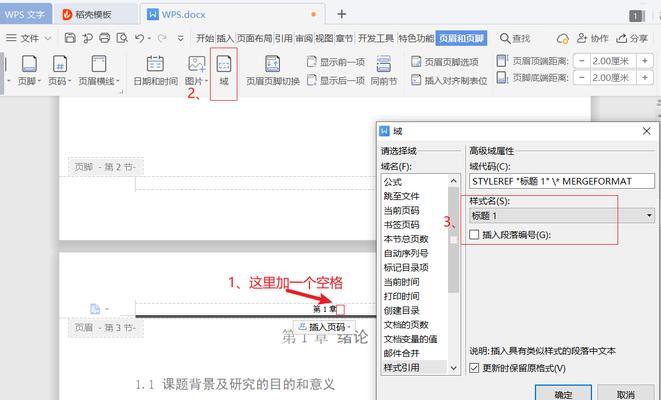Image resolution: width=661 pixels, height=400 pixels.
Task: Click the cloud sync icon
Action: (562, 38)
